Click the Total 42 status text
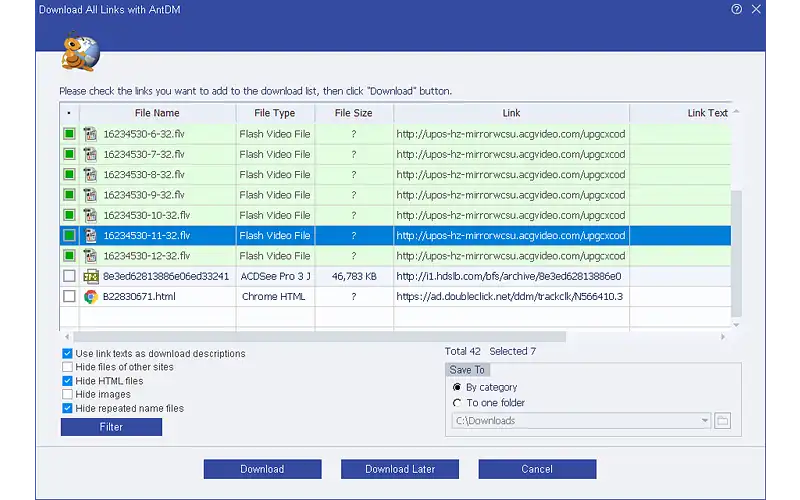Viewport: 800px width, 500px height. click(x=462, y=351)
